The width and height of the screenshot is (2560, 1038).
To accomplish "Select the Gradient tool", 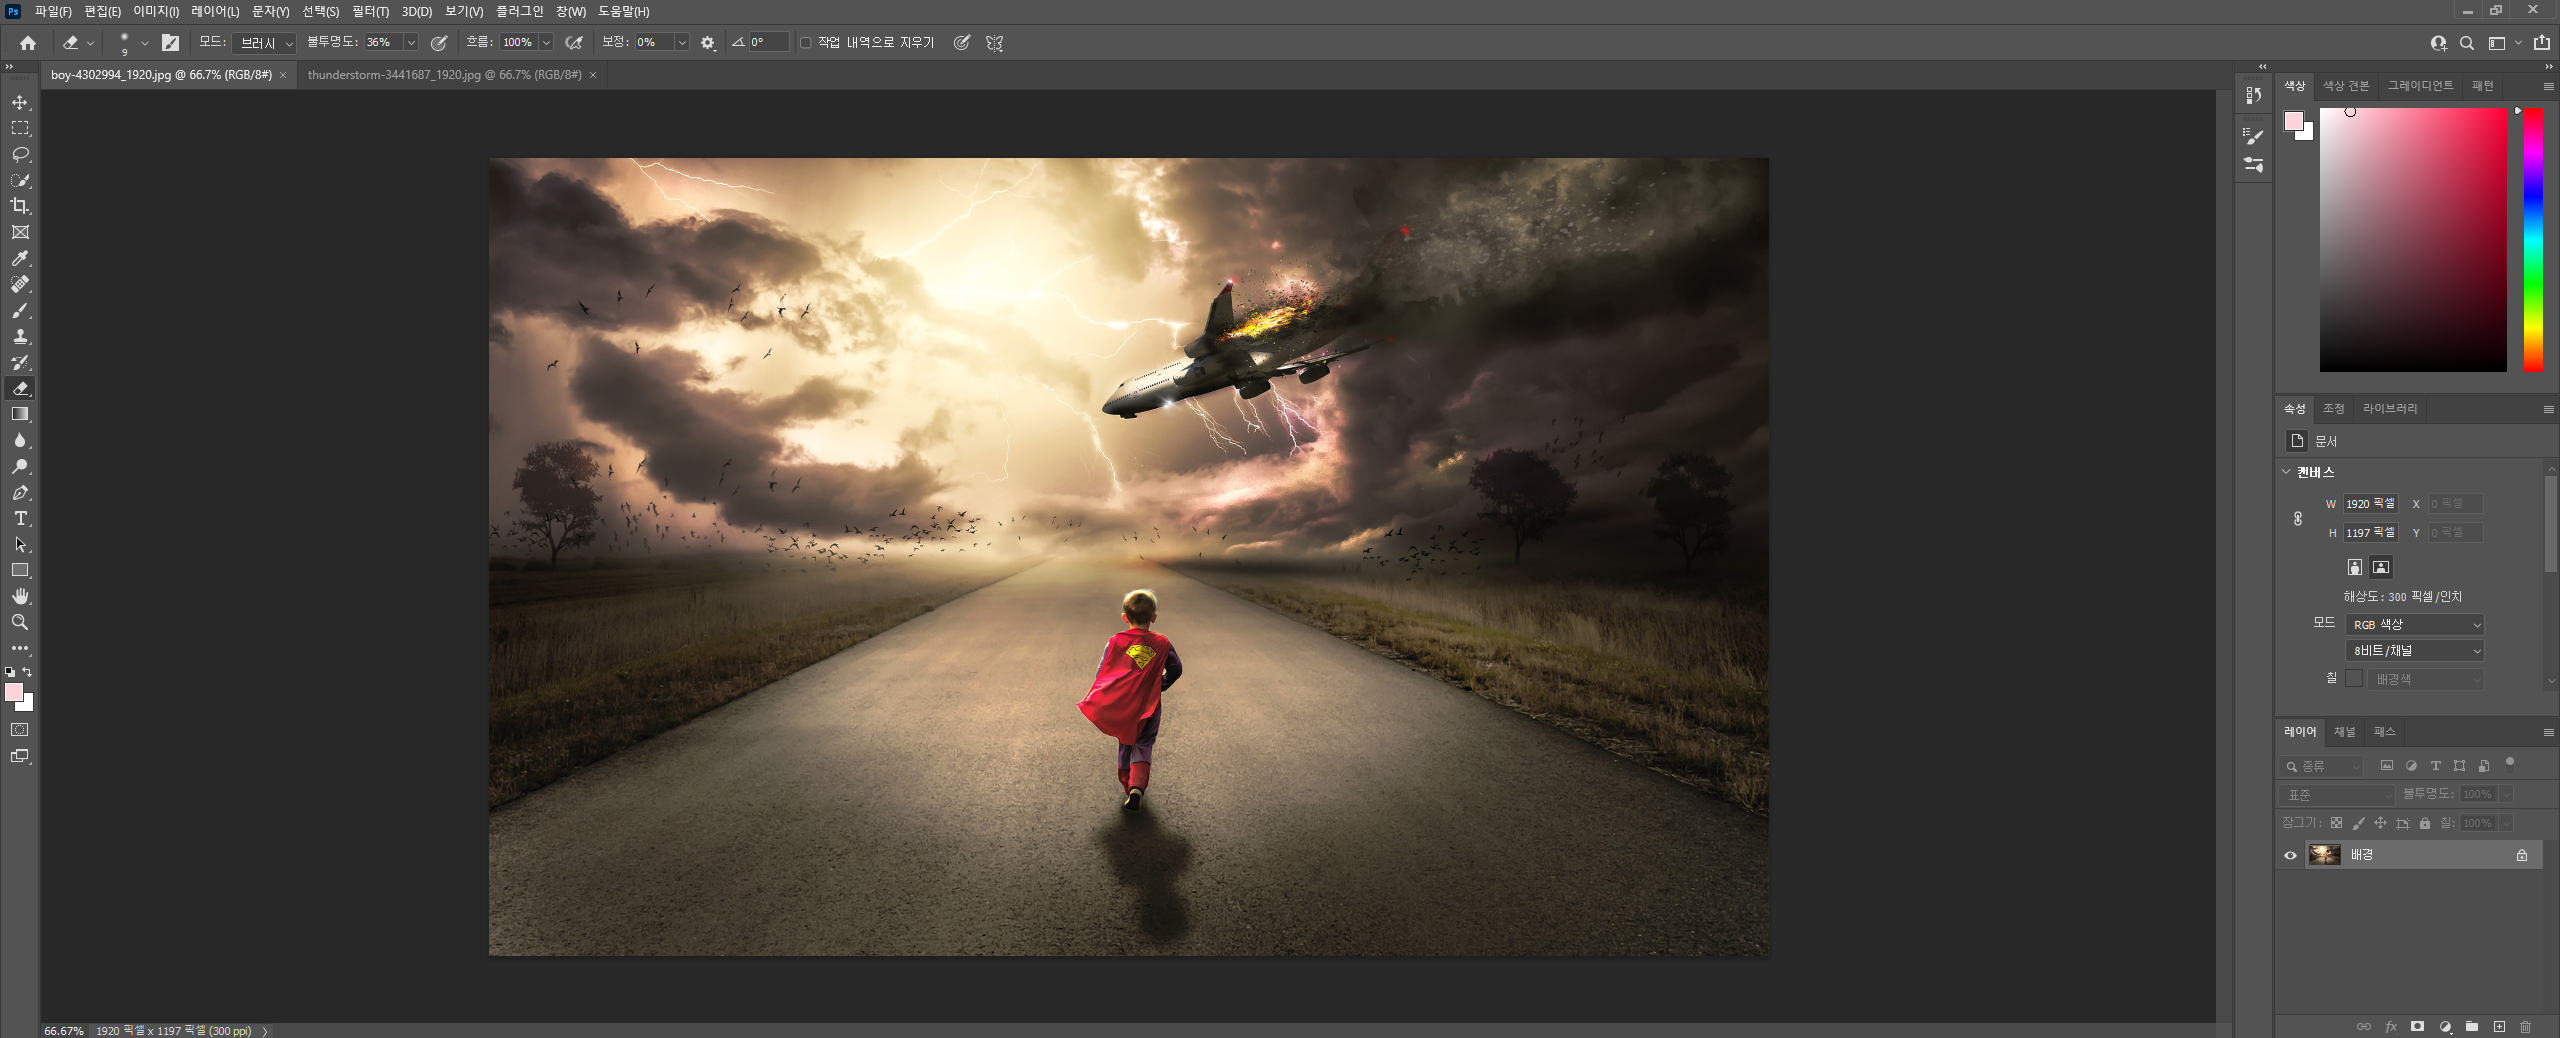I will point(20,414).
